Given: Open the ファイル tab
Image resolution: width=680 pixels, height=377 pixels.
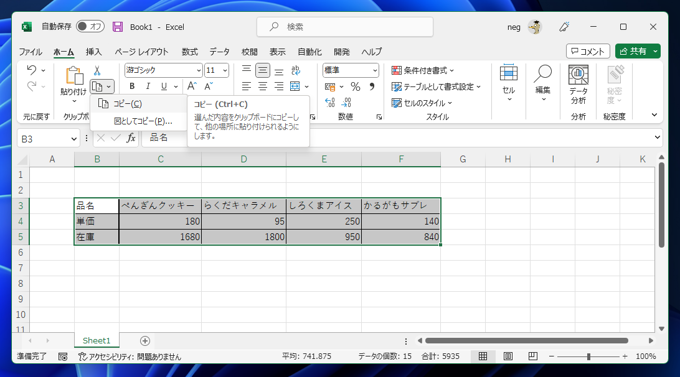Looking at the screenshot, I should pos(30,52).
